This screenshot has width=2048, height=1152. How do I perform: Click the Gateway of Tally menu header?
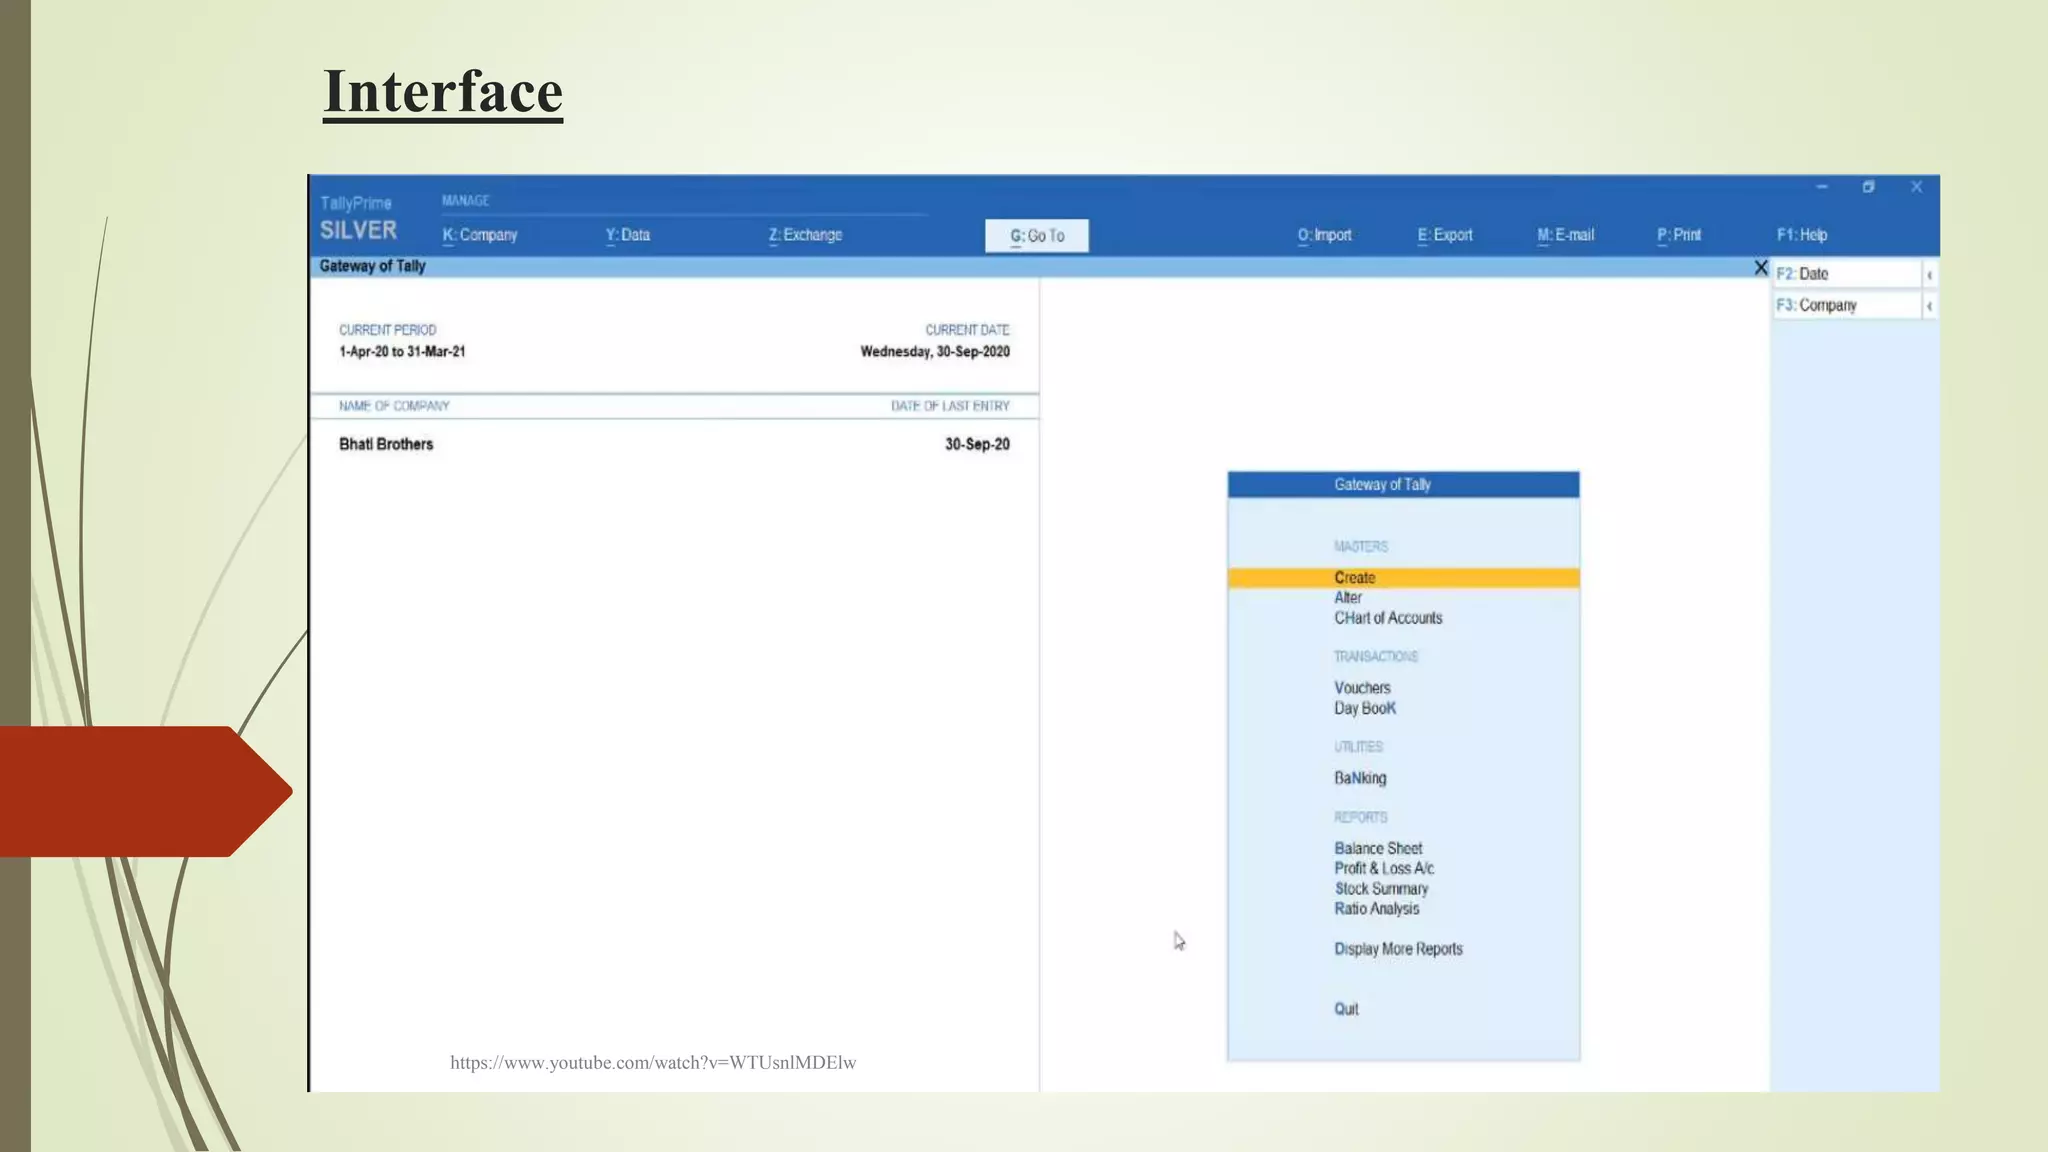pos(1404,485)
